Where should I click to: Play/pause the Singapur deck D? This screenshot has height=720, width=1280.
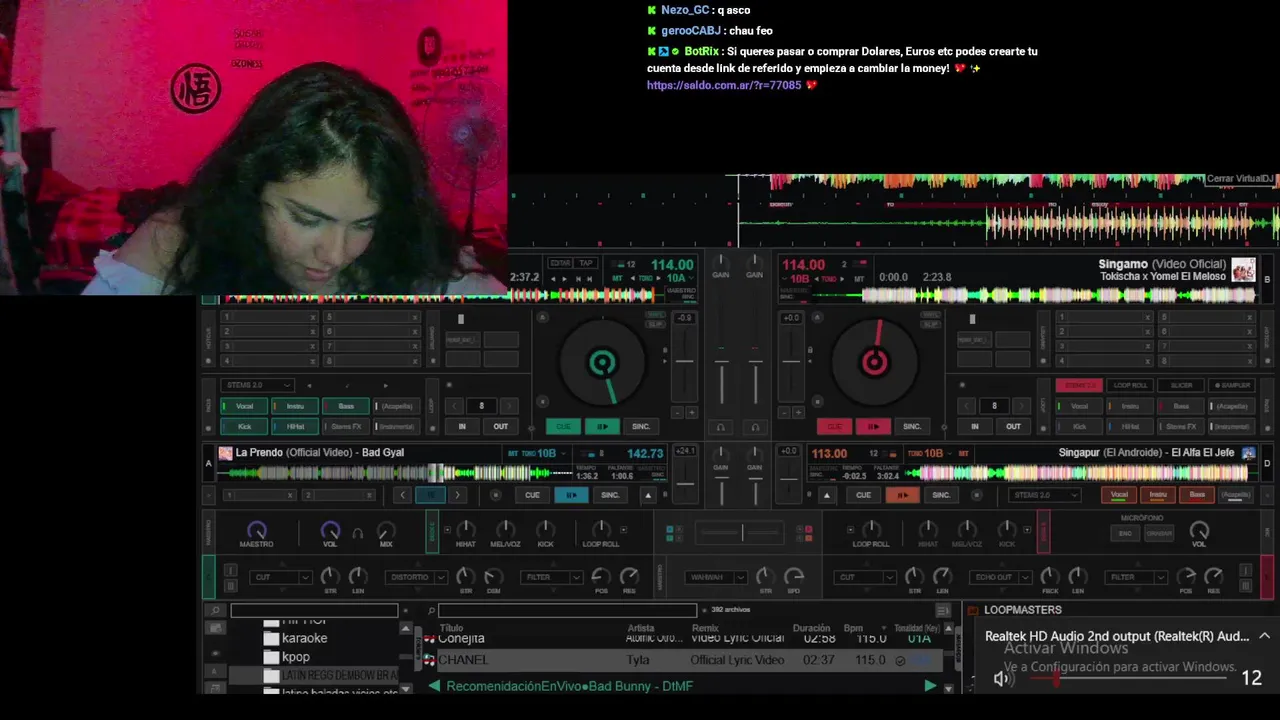coord(902,495)
